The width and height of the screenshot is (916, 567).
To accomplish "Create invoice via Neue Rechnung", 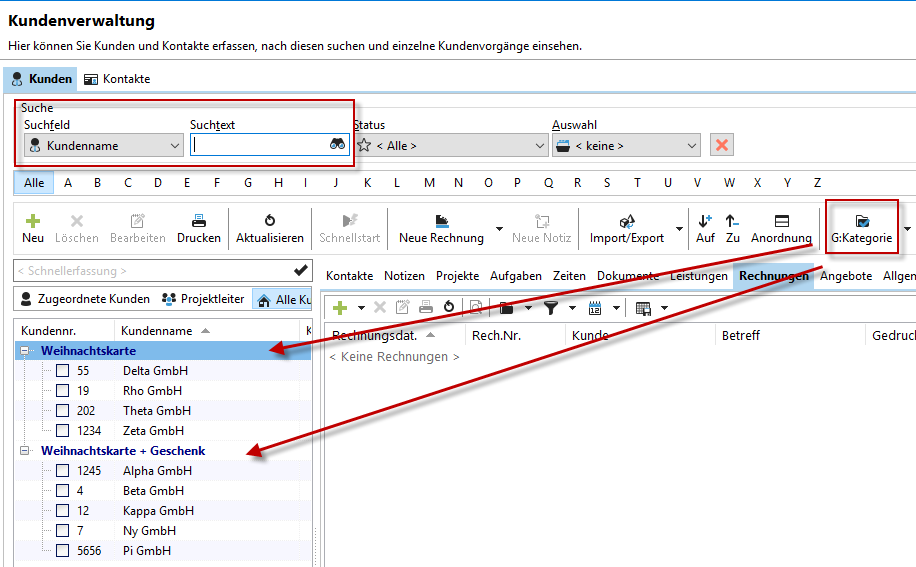I will point(441,228).
